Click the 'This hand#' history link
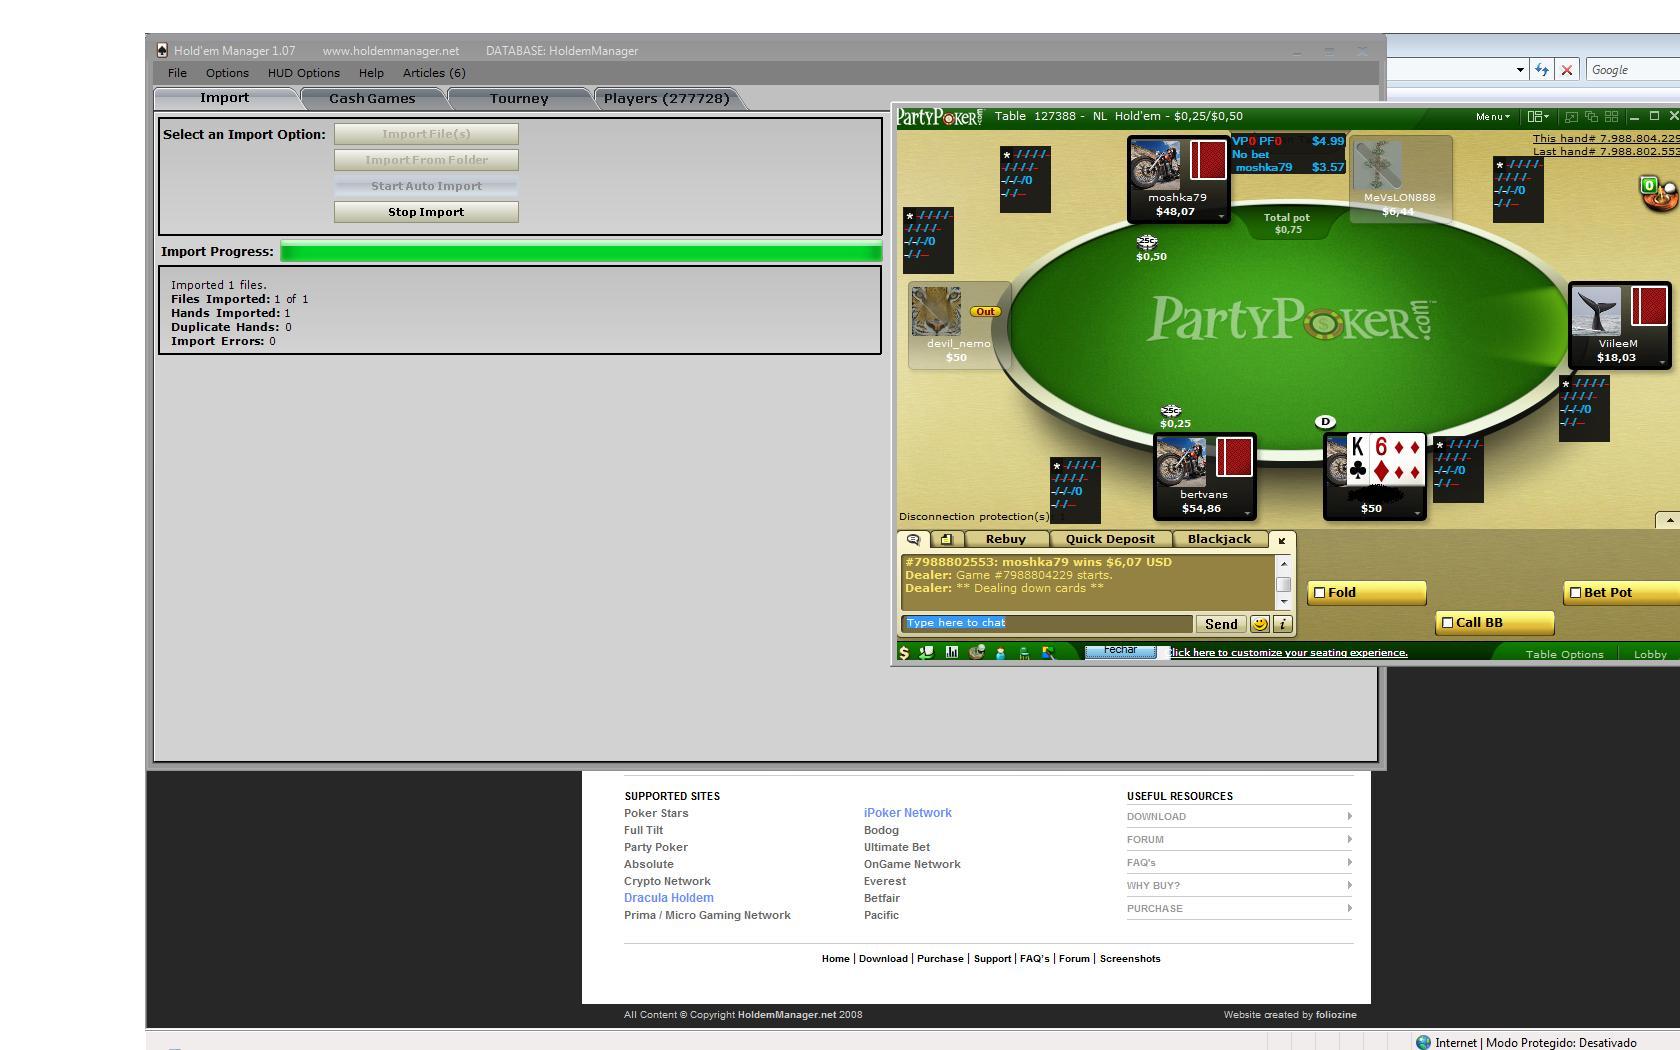Screen dimensions: 1680x1050 [x=1606, y=138]
